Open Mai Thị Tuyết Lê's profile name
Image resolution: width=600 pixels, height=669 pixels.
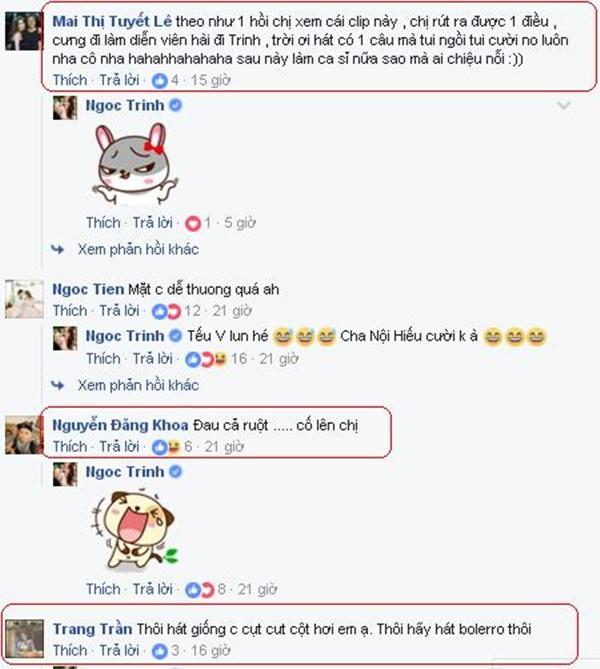coord(112,21)
